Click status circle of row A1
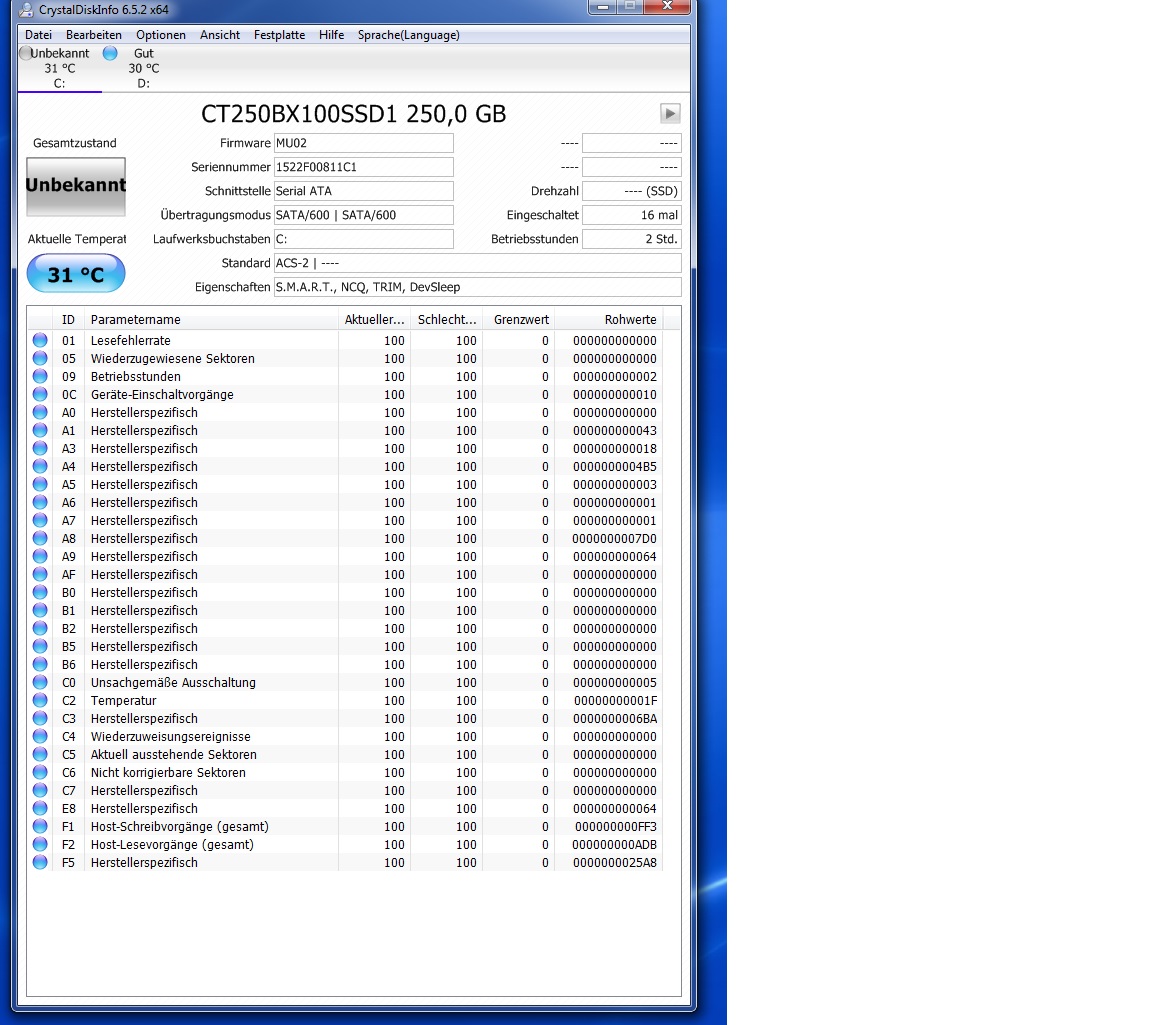Image resolution: width=1152 pixels, height=1025 pixels. 40,430
